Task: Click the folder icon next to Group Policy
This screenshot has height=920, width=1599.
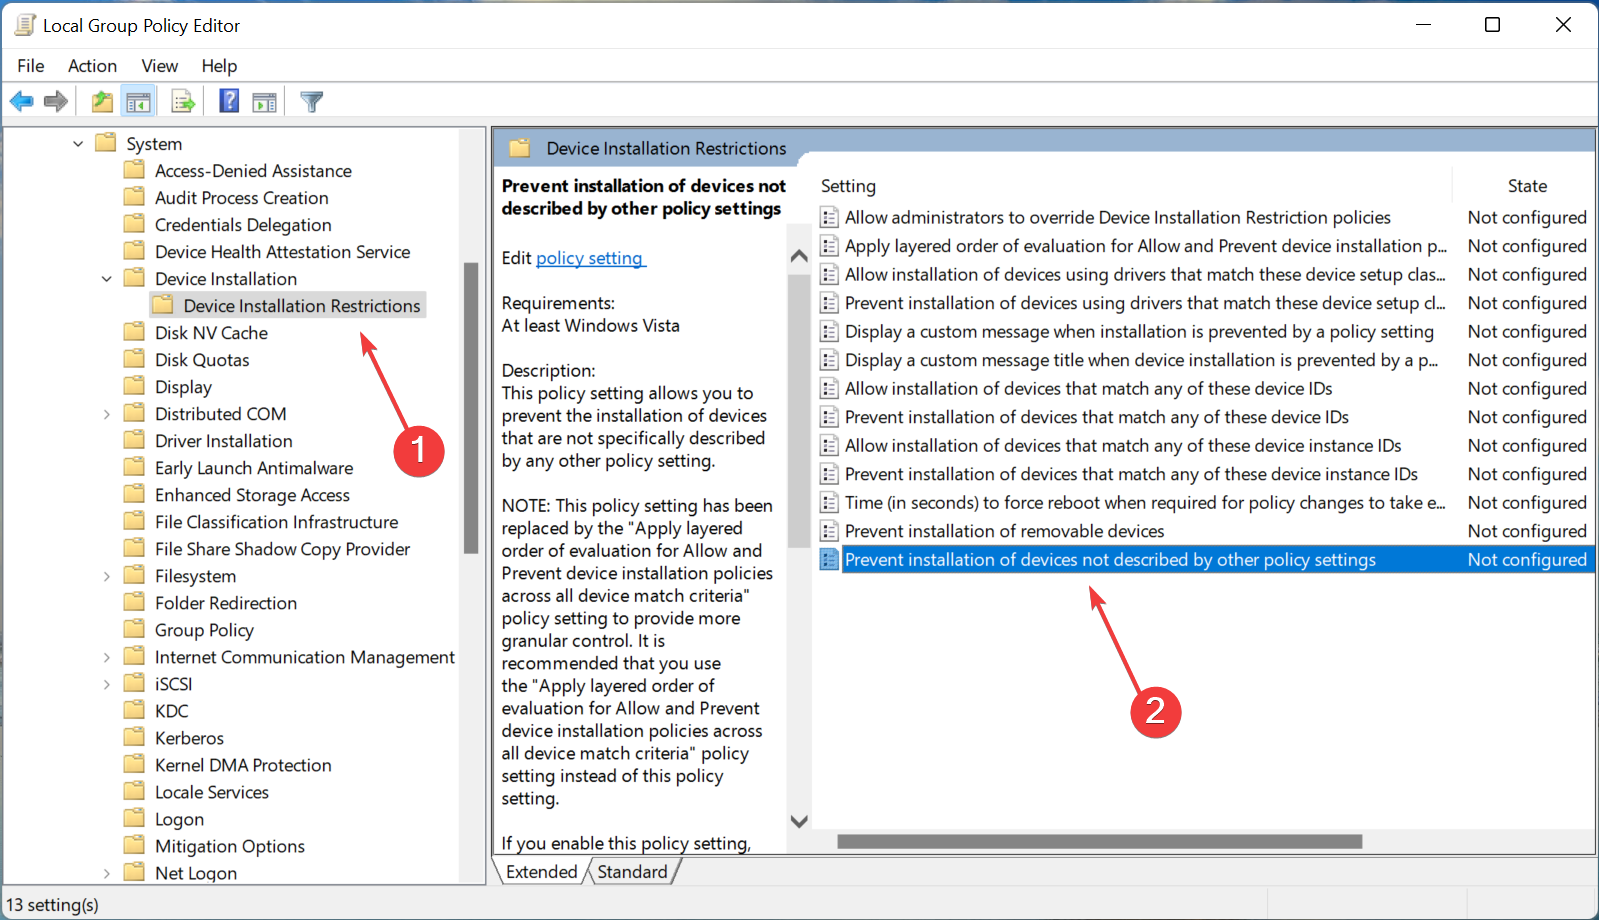Action: pos(134,629)
